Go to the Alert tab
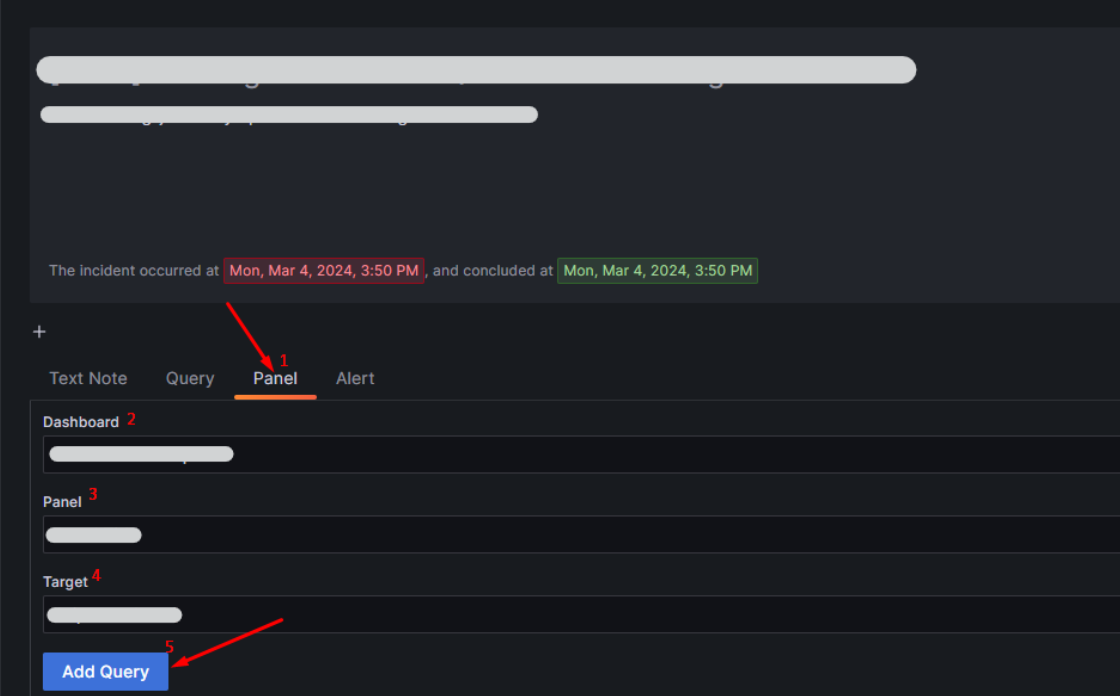This screenshot has height=696, width=1120. coord(355,378)
